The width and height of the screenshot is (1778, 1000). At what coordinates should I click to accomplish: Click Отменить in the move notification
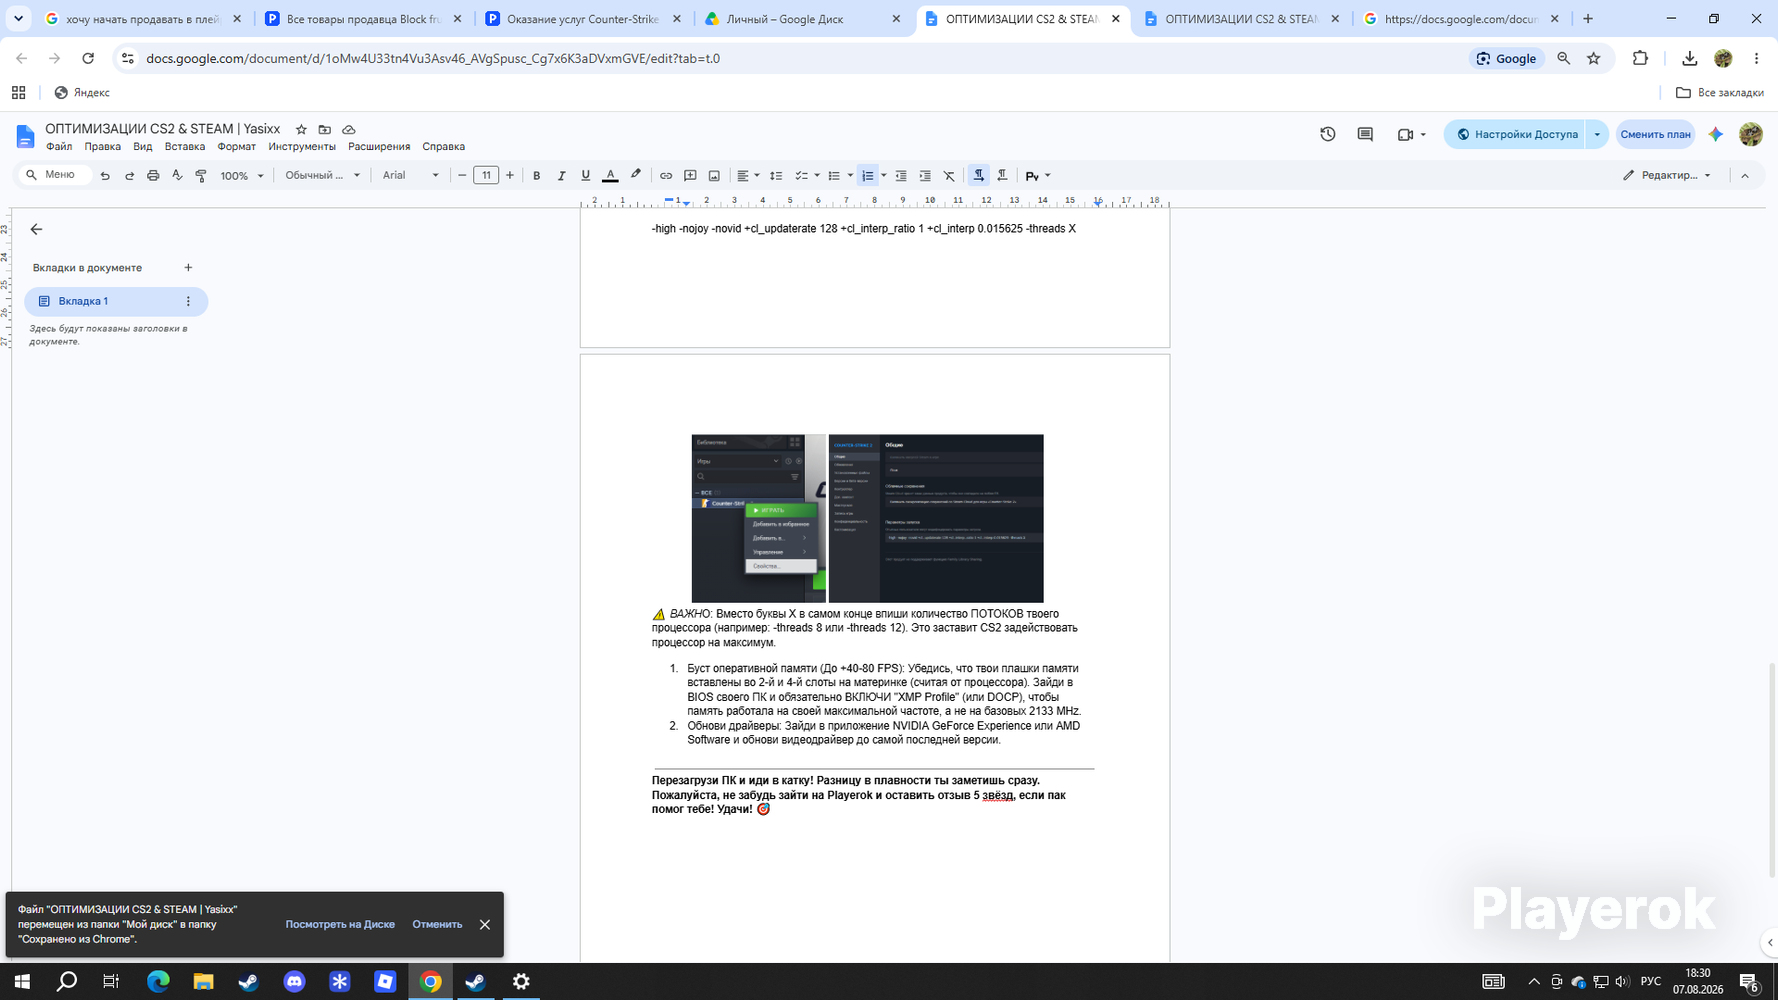tap(438, 925)
